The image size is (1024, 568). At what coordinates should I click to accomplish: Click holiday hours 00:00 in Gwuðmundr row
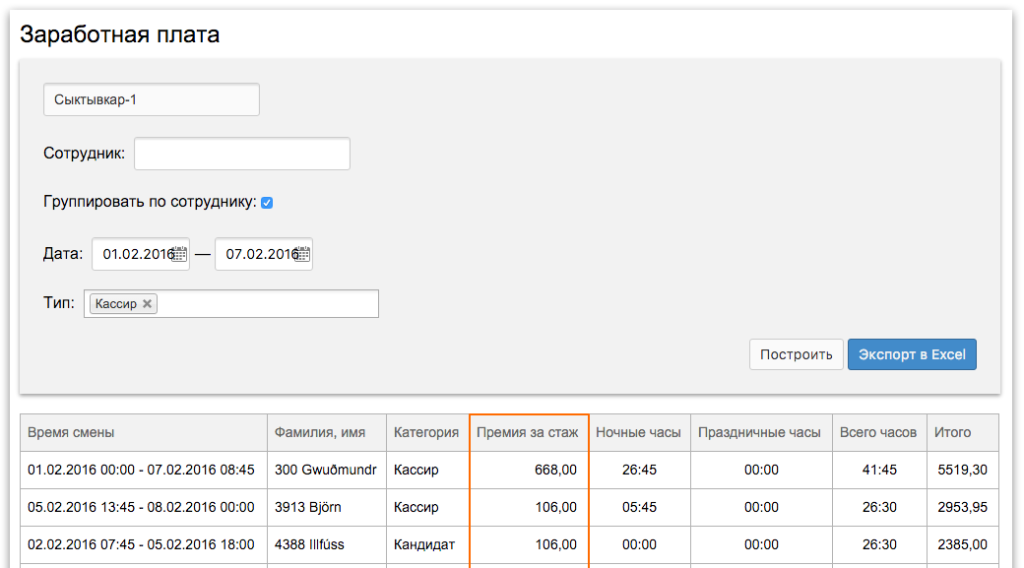click(761, 469)
